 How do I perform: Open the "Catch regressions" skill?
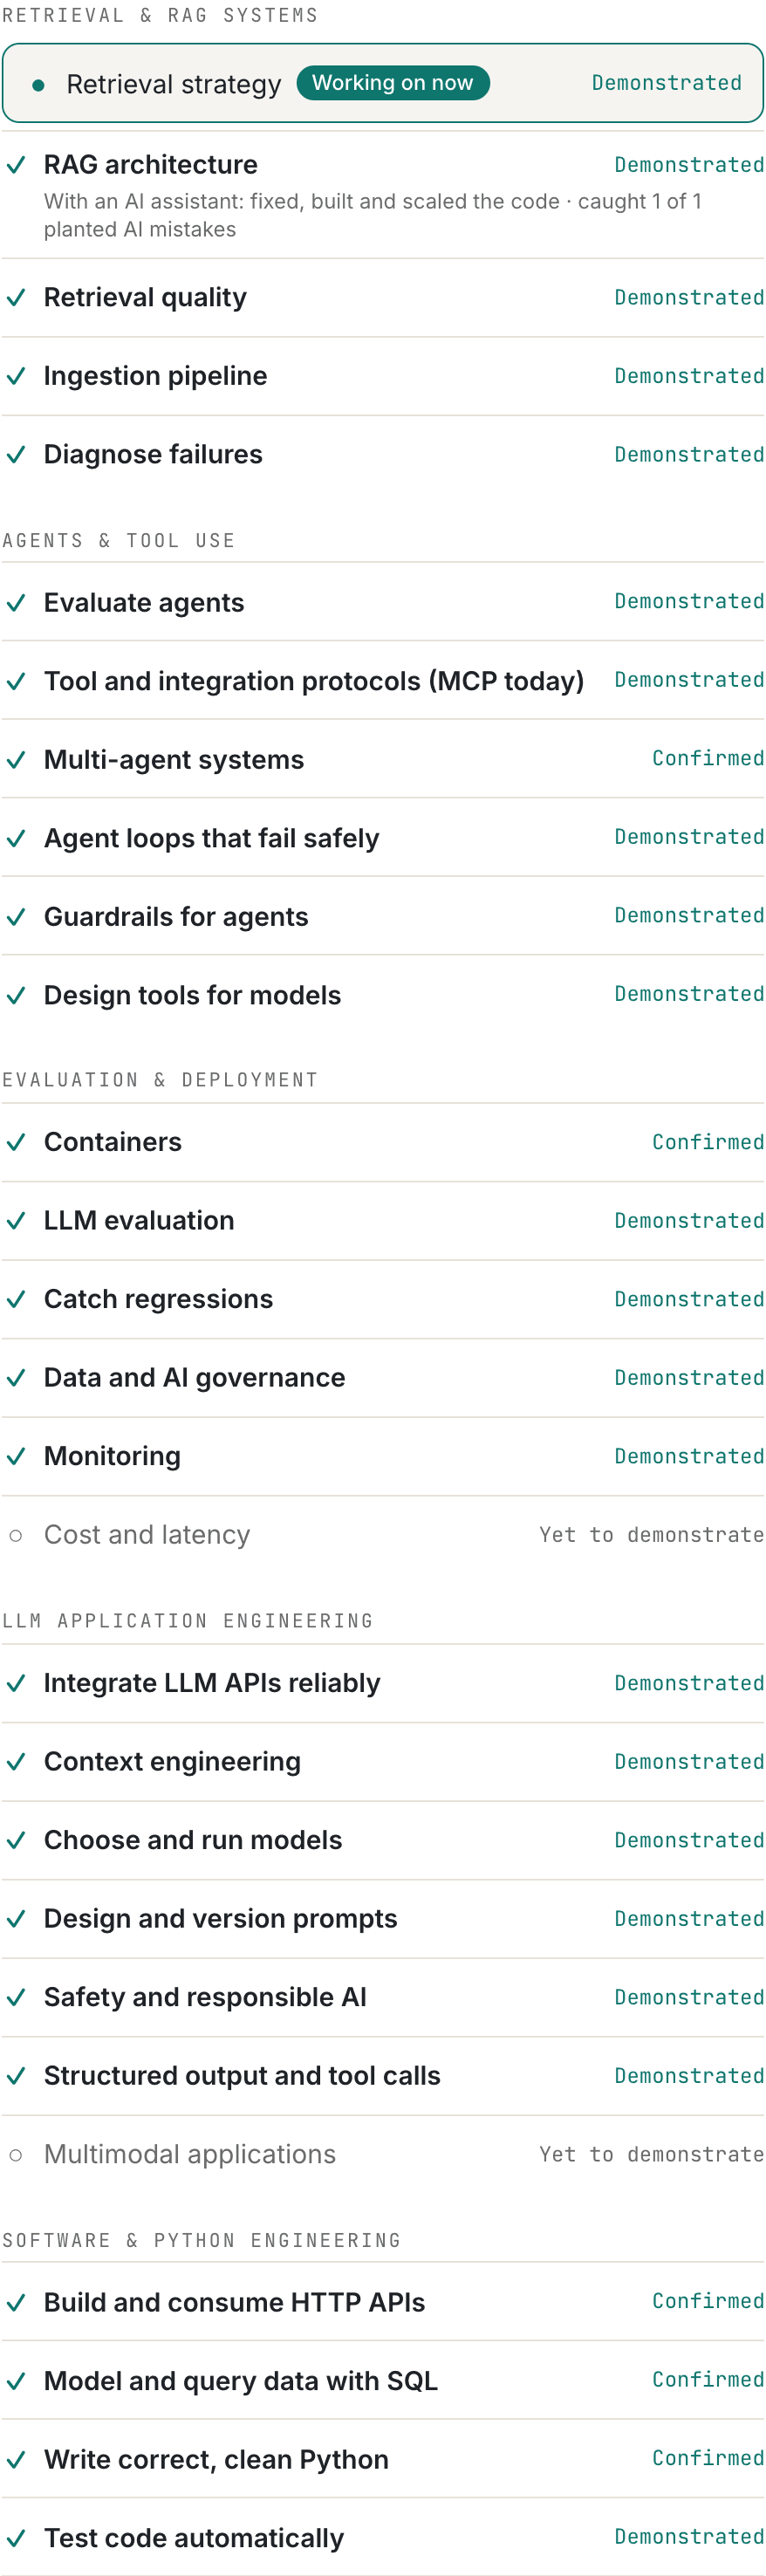(159, 1299)
